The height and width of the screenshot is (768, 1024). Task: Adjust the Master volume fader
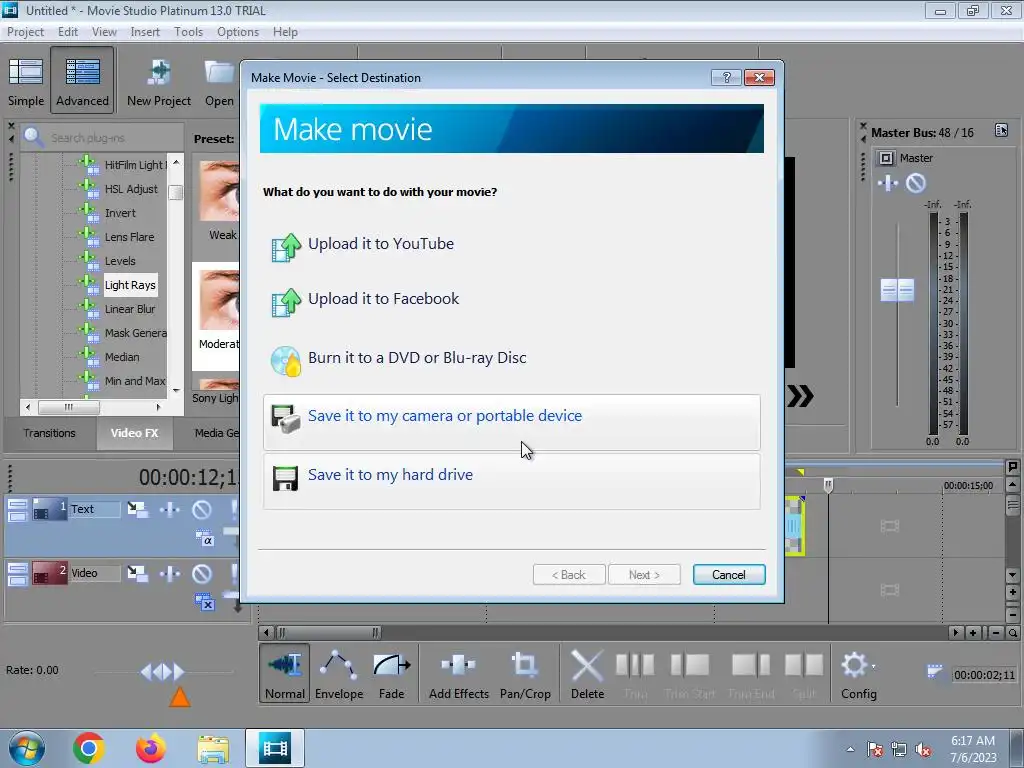(897, 290)
